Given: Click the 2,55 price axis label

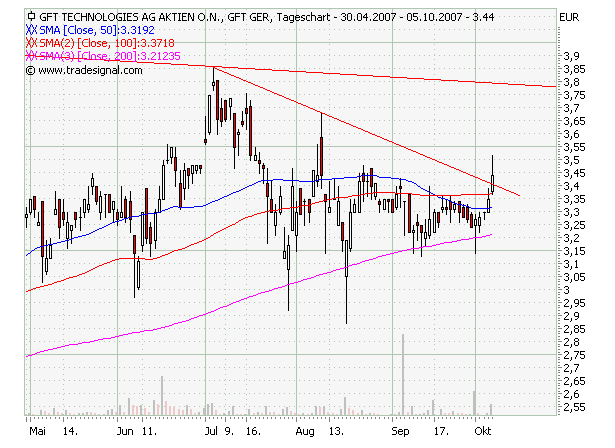Looking at the screenshot, I should pos(574,407).
